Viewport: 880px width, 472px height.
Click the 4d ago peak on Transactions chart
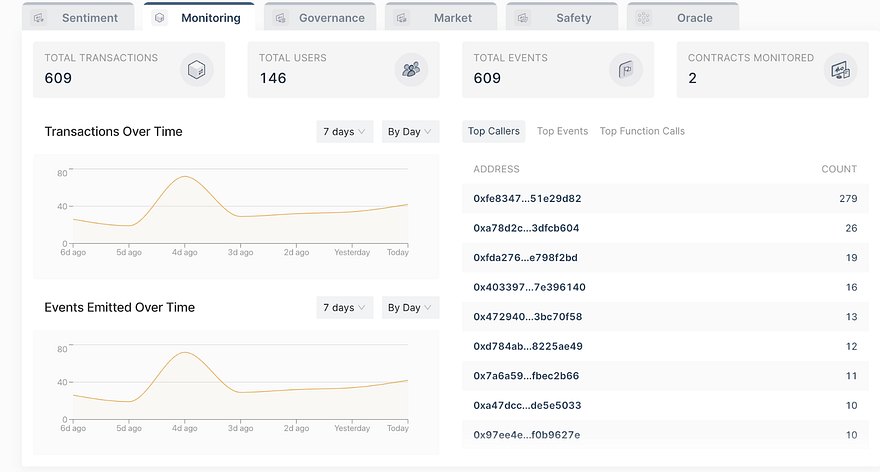[185, 177]
